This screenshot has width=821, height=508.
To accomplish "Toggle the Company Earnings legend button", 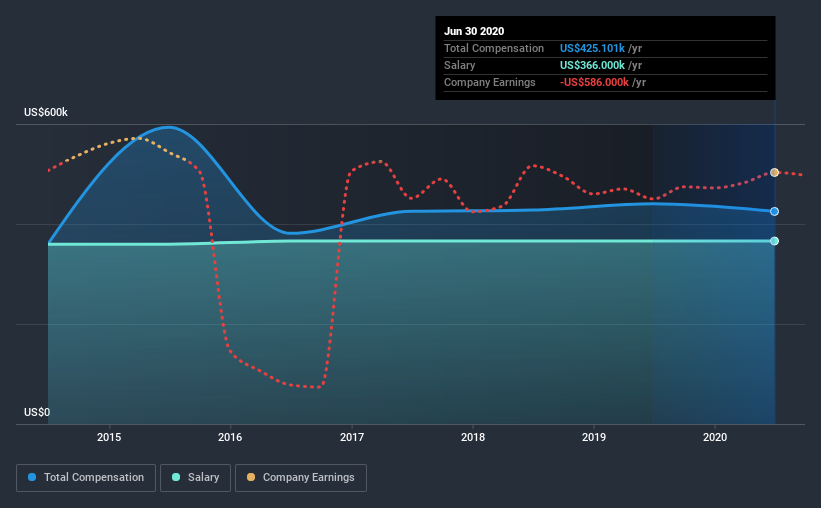I will tap(301, 478).
